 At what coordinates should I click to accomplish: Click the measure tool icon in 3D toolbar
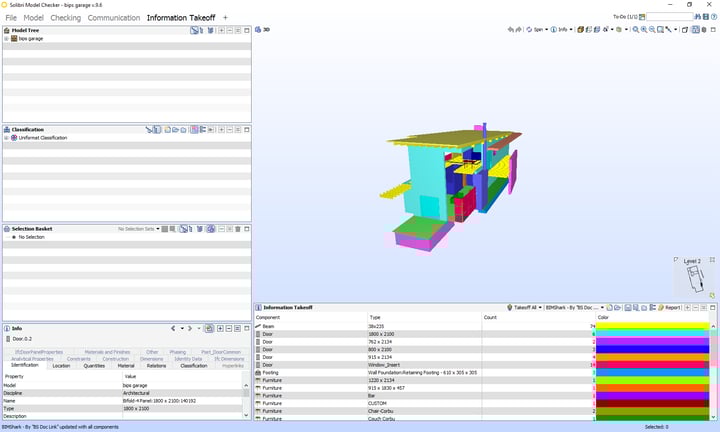coord(668,29)
